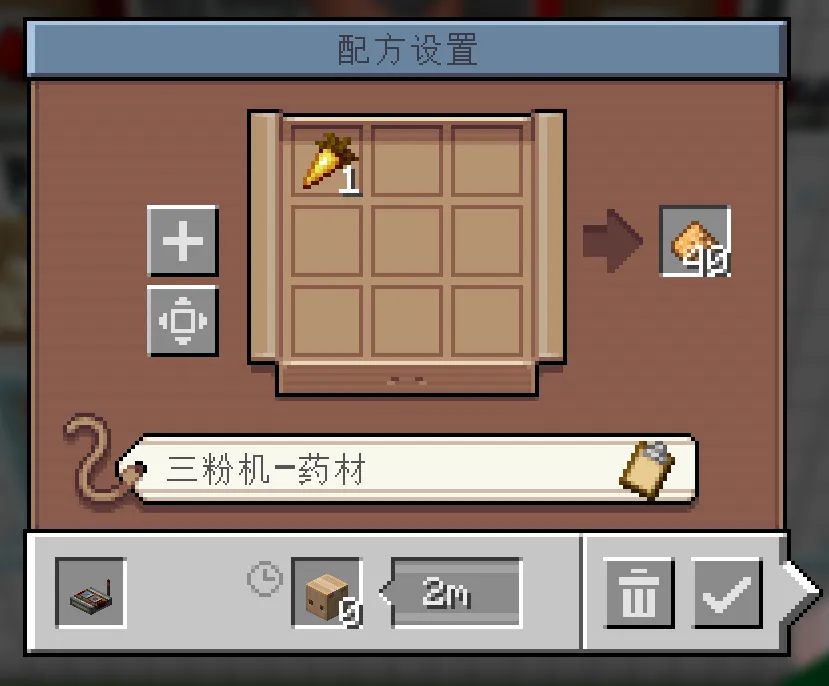Image resolution: width=829 pixels, height=686 pixels.
Task: Select the center crafting grid slot
Action: 407,241
